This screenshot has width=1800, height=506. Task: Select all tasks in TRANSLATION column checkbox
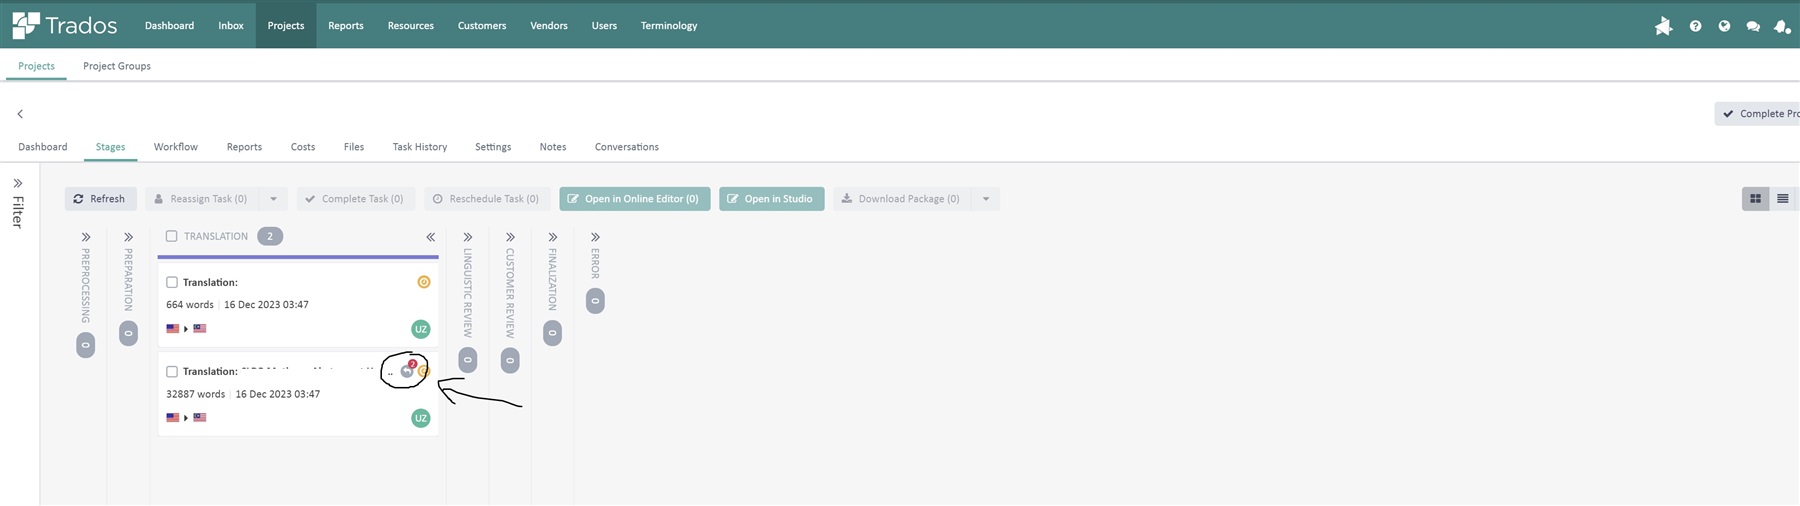point(171,236)
